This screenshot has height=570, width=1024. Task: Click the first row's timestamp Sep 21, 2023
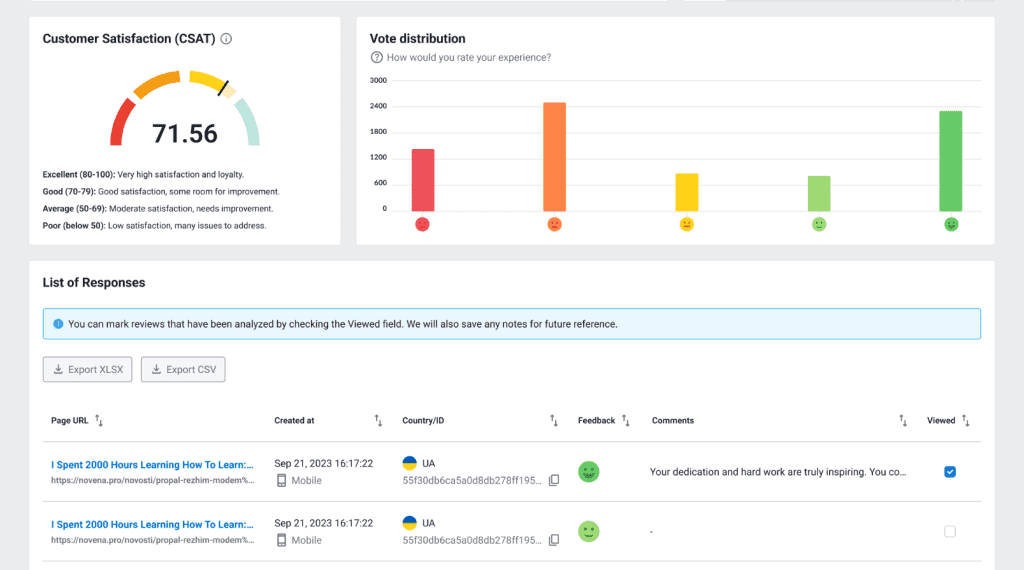323,464
